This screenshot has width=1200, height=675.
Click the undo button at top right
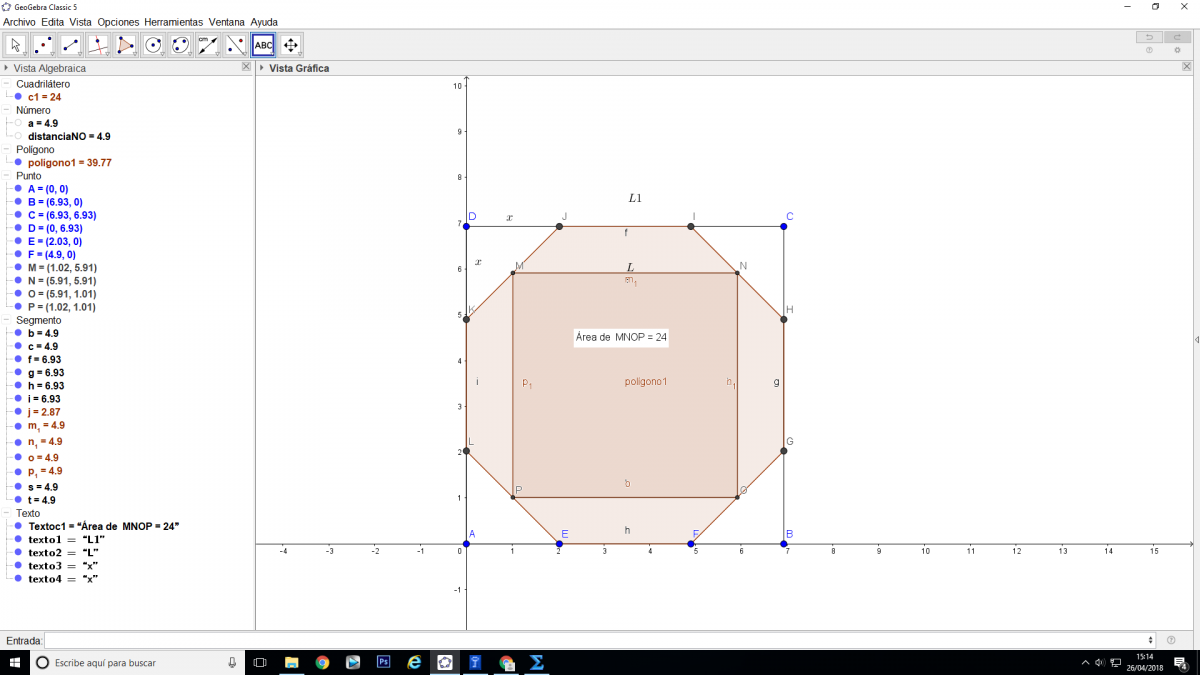pos(1149,37)
